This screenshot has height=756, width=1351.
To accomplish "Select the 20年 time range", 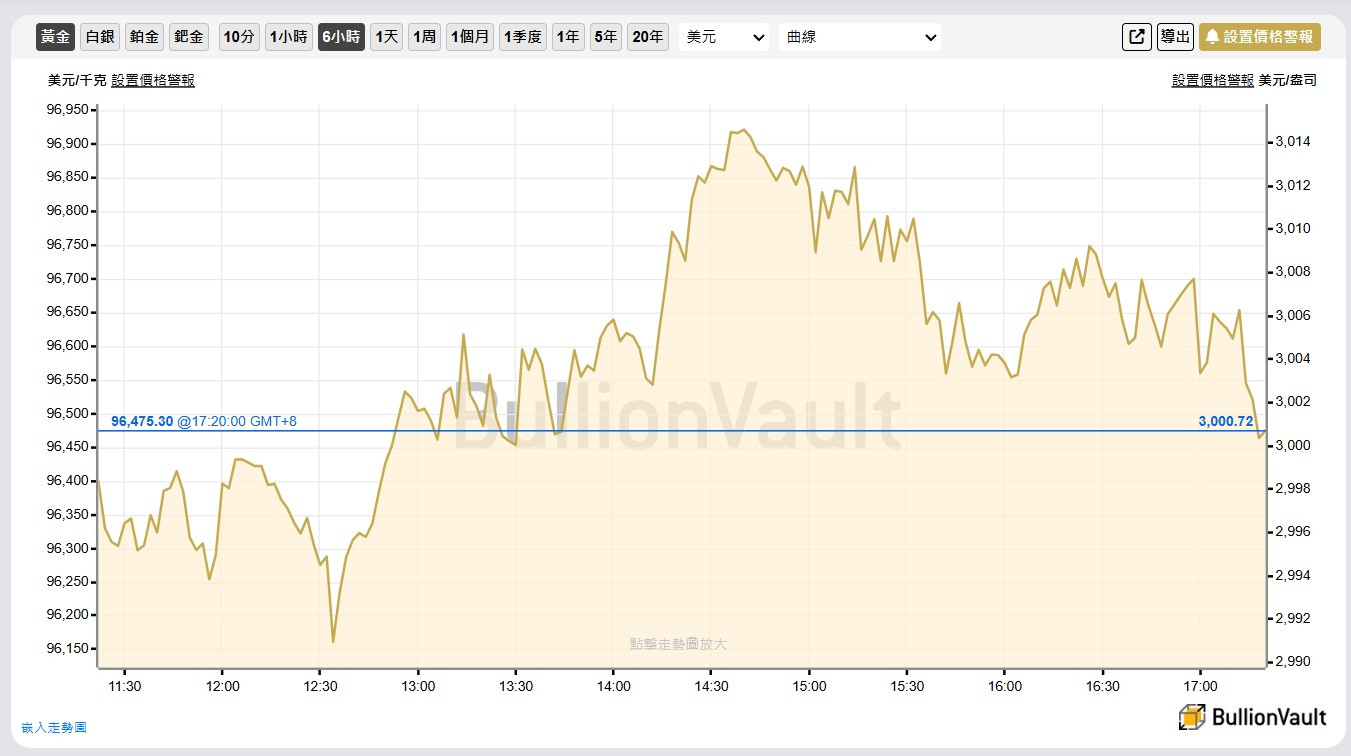I will pos(648,37).
